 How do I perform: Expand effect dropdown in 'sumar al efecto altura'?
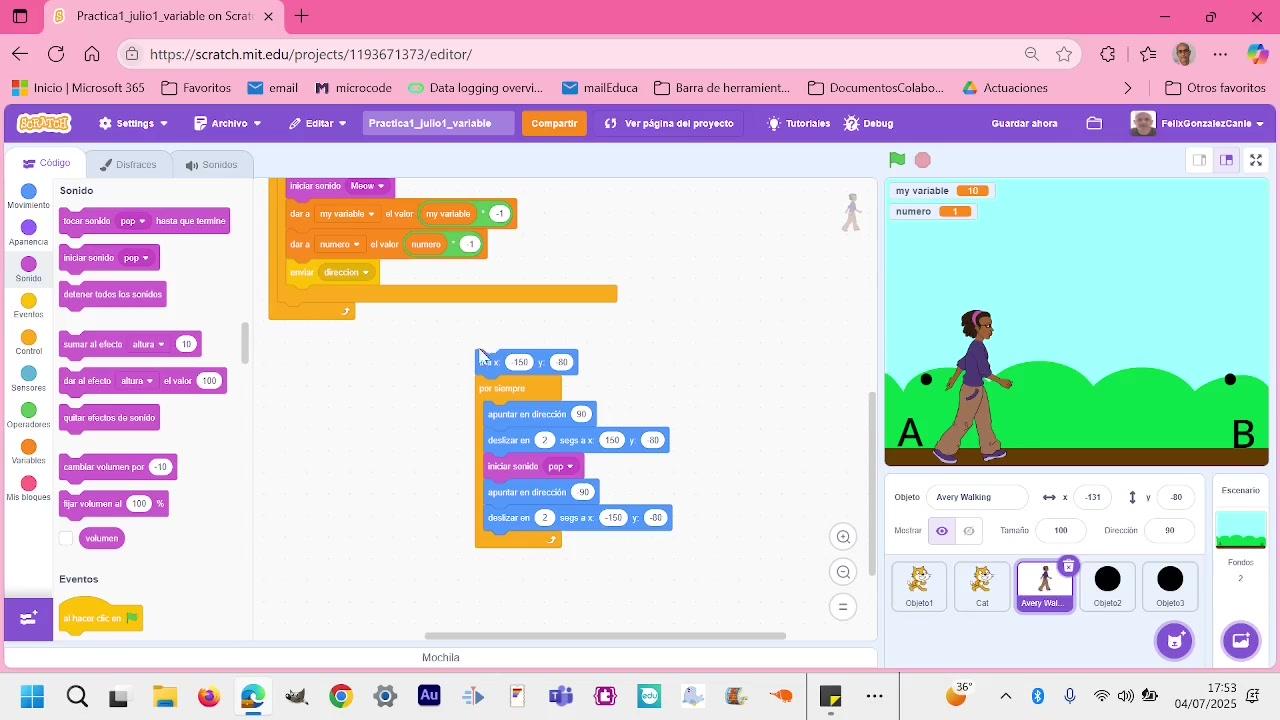coord(148,344)
